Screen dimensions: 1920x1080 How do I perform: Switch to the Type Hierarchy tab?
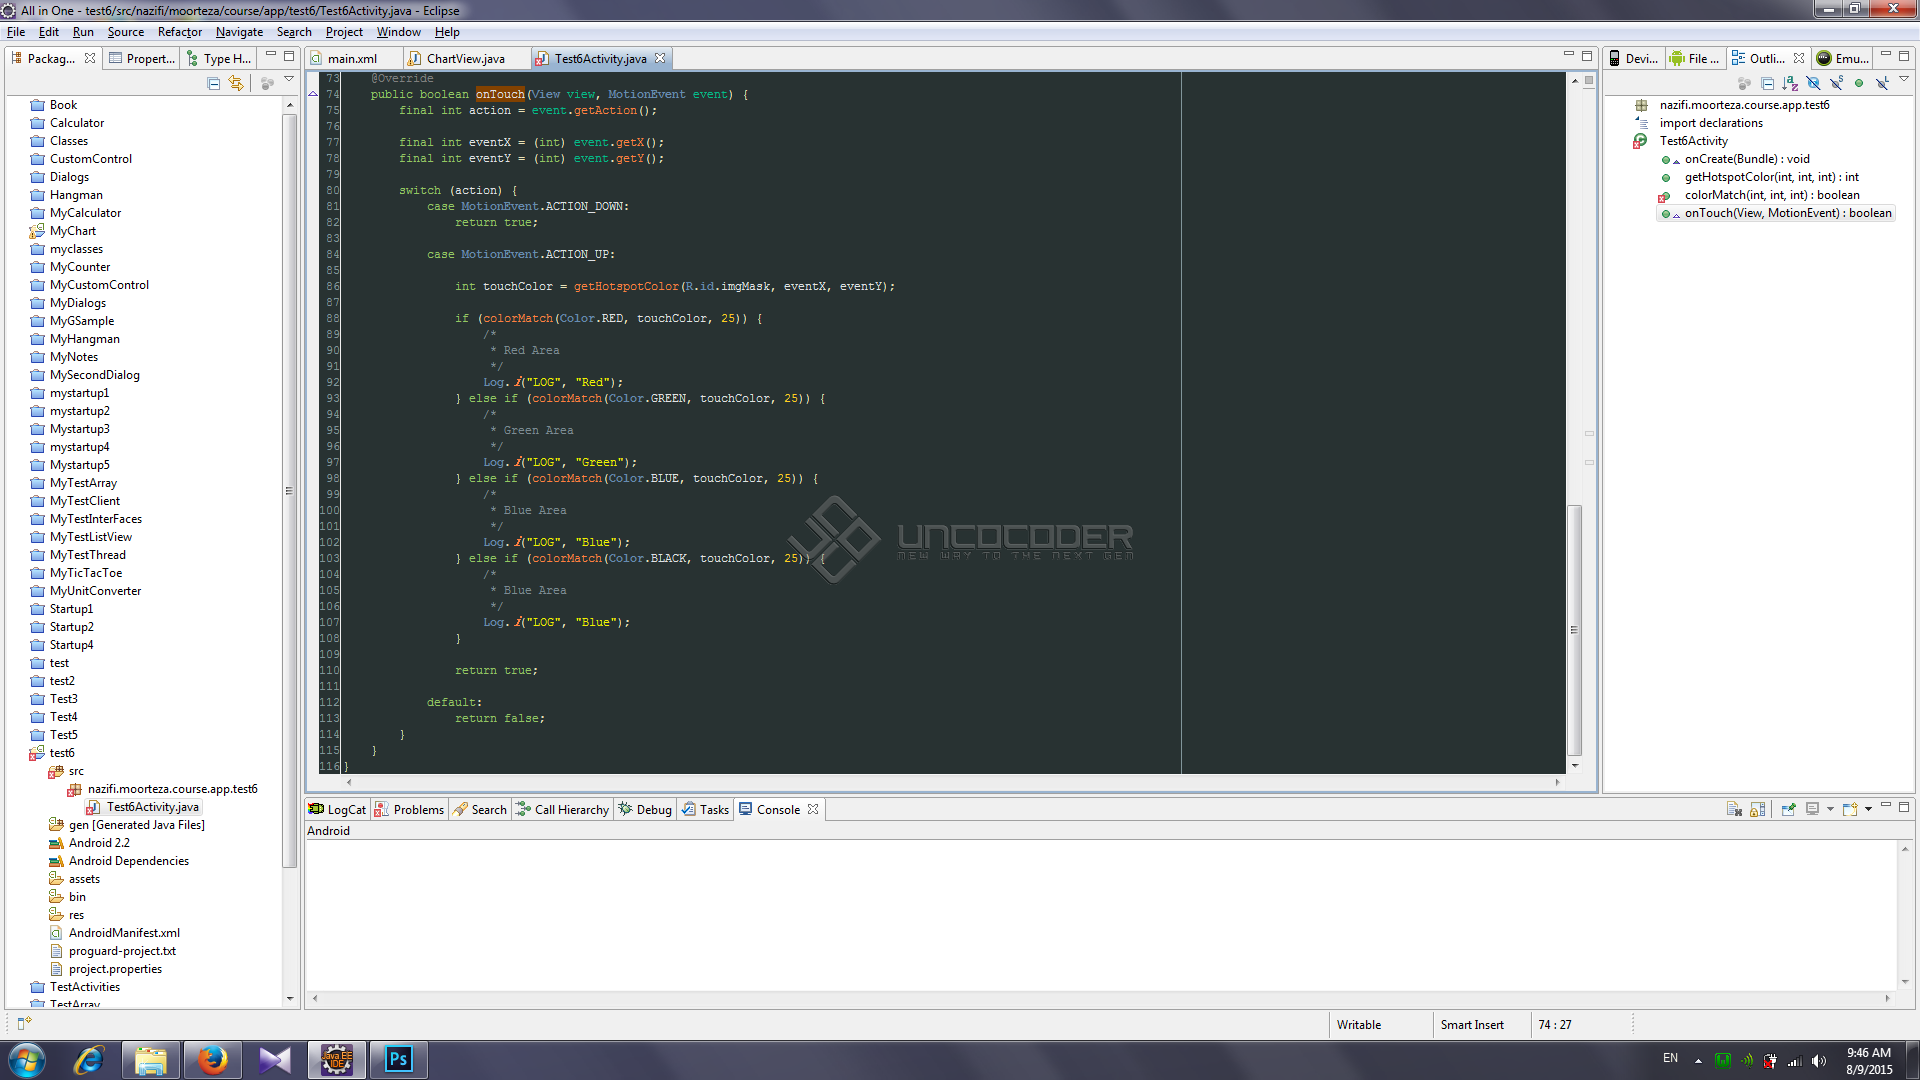pos(219,59)
